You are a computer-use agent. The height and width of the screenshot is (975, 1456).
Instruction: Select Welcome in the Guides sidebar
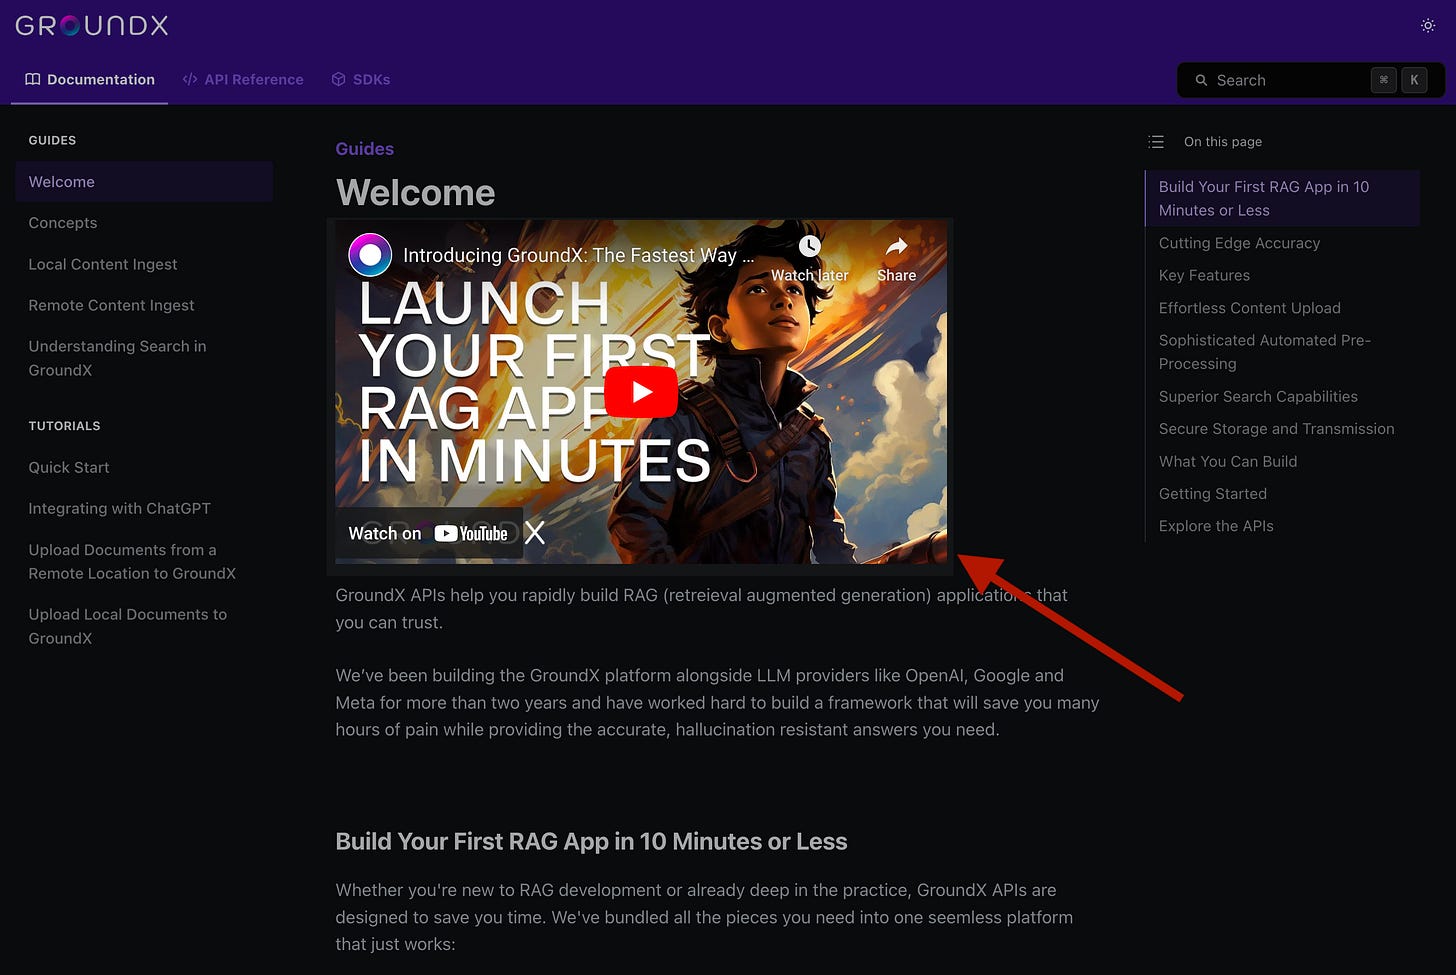coord(144,182)
